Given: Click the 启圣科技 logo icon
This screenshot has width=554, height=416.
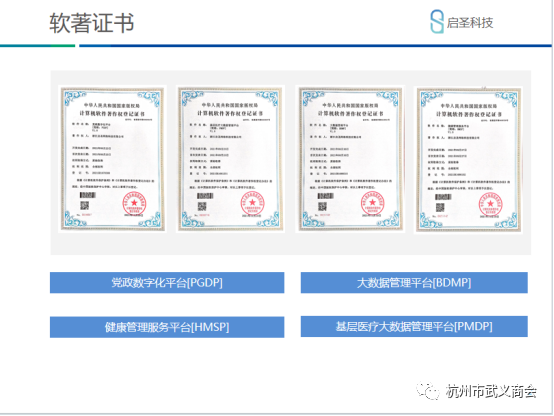Looking at the screenshot, I should point(437,22).
